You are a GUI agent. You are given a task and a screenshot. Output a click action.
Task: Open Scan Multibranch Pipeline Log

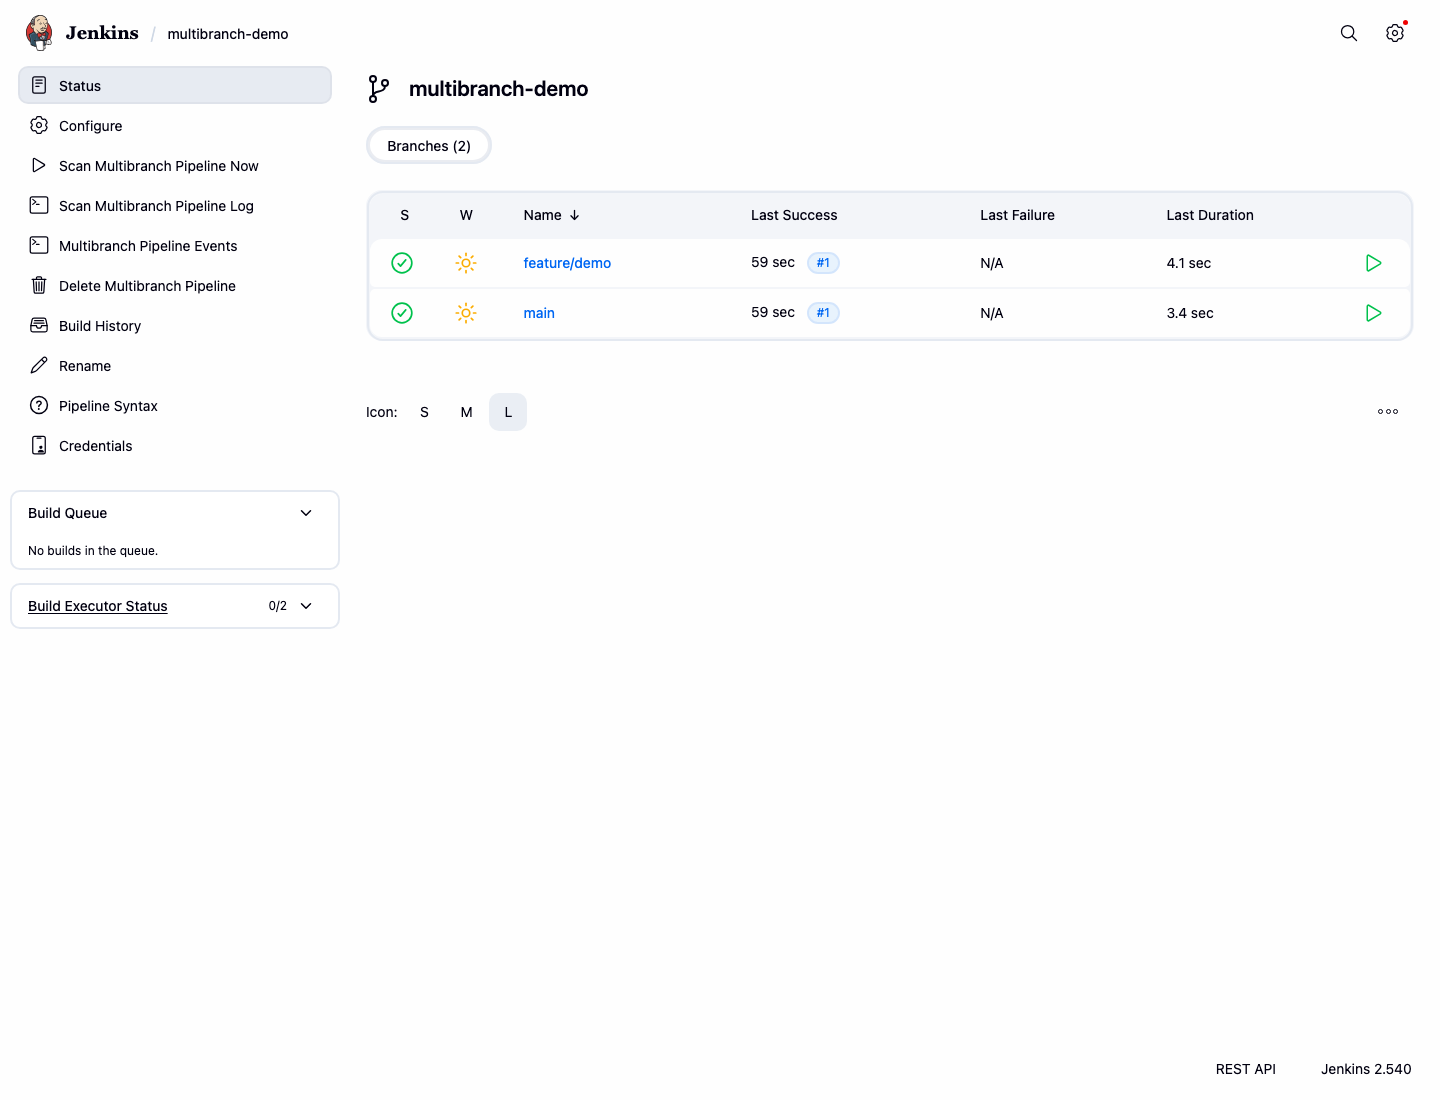coord(175,205)
